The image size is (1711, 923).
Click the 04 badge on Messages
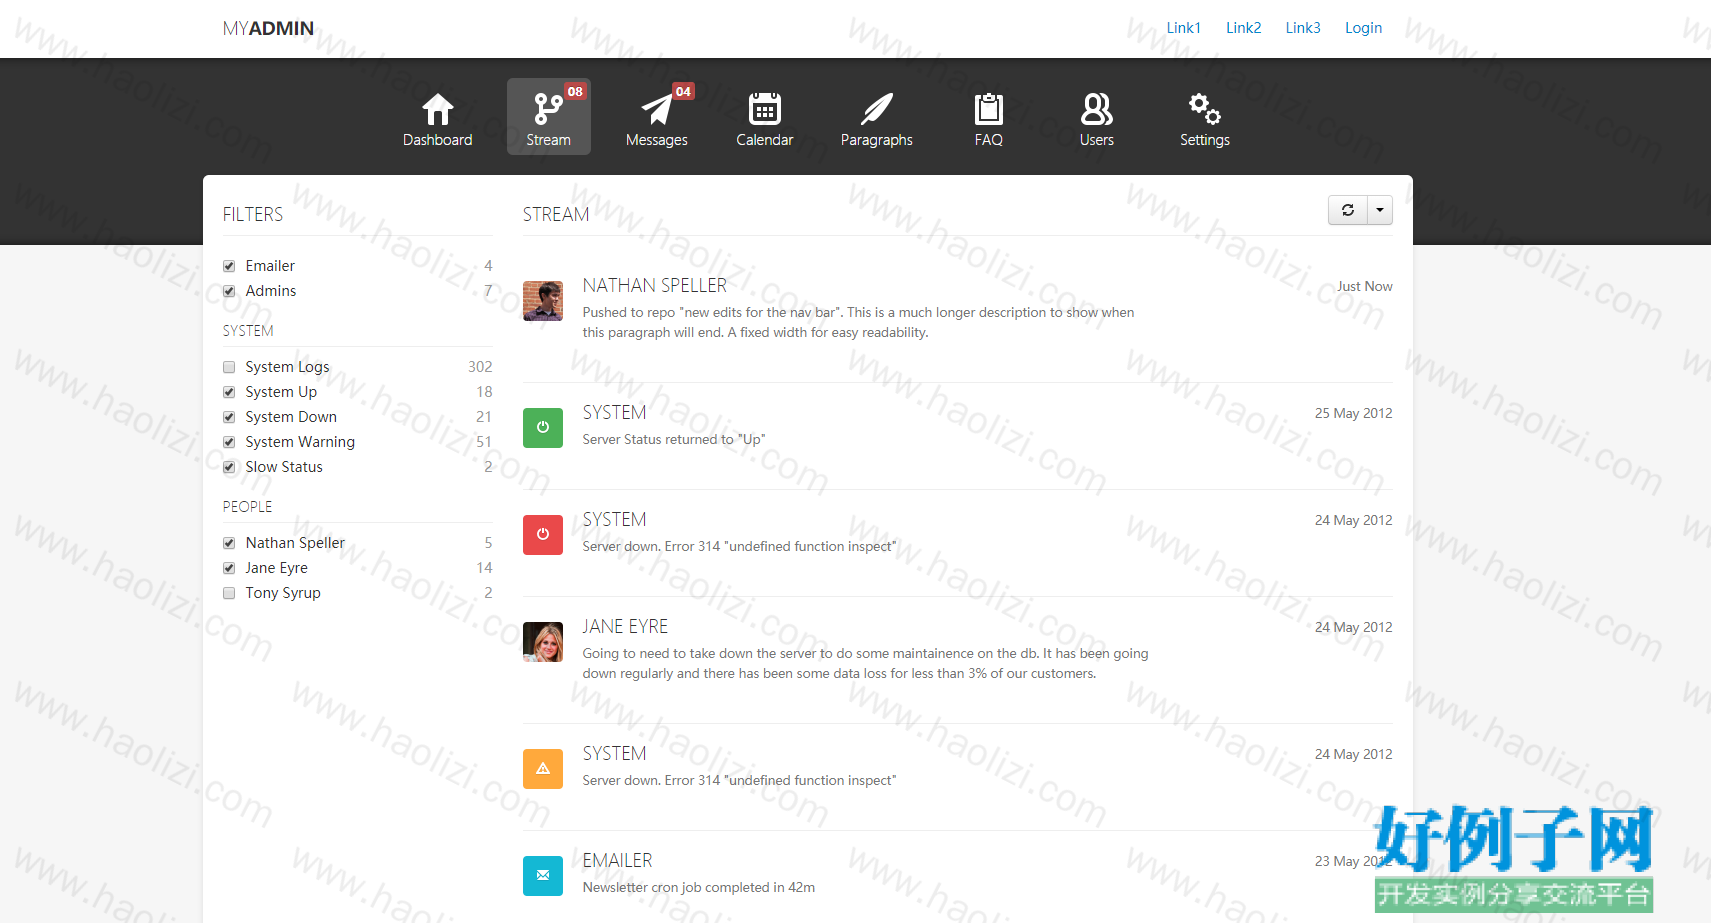click(683, 91)
